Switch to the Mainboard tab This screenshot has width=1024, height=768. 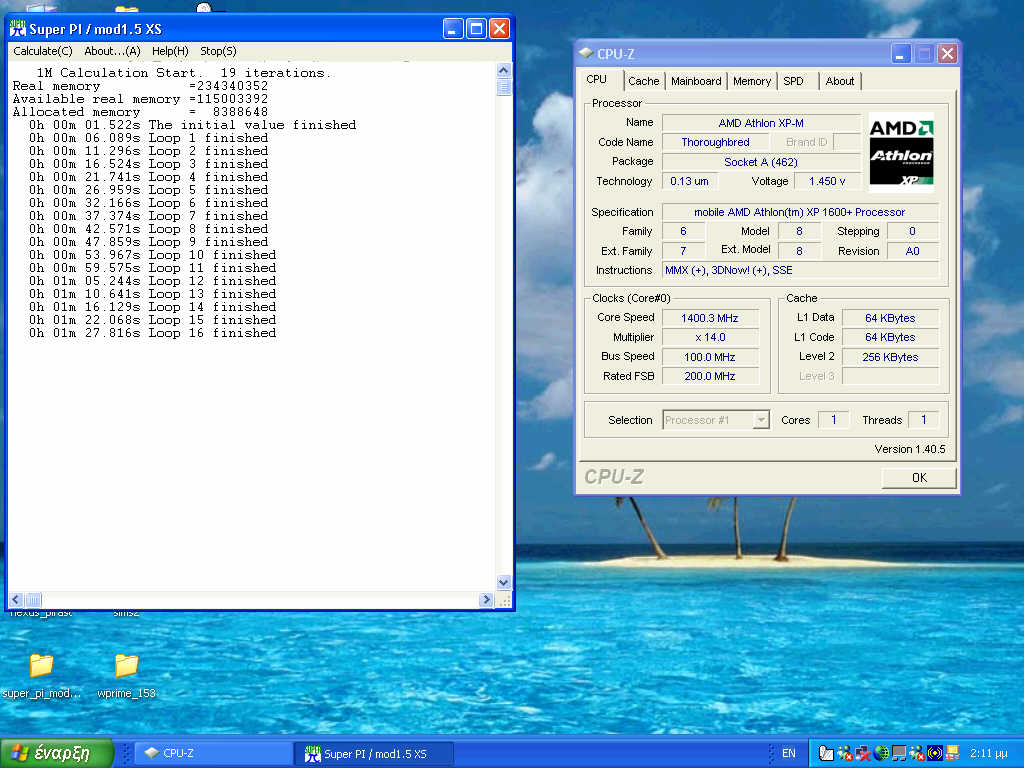click(696, 81)
